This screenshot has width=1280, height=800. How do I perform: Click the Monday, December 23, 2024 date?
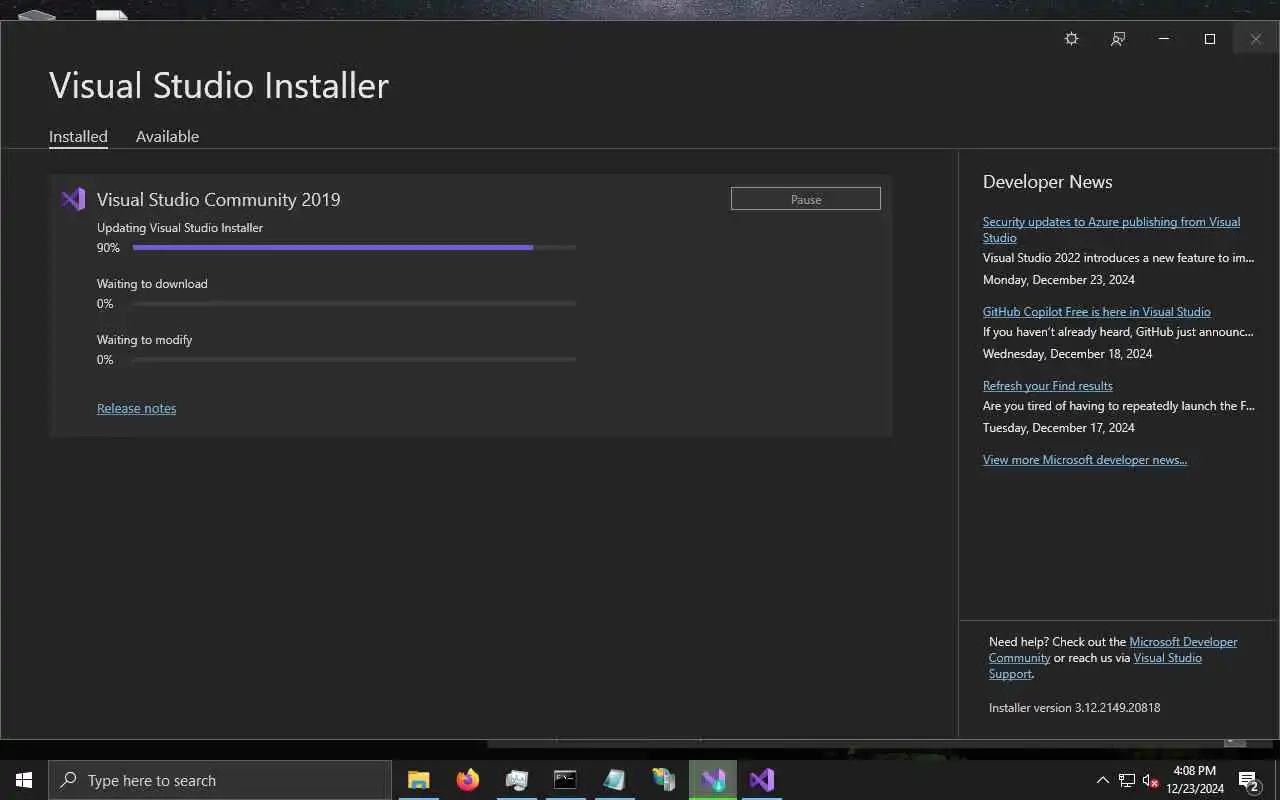tap(1058, 280)
